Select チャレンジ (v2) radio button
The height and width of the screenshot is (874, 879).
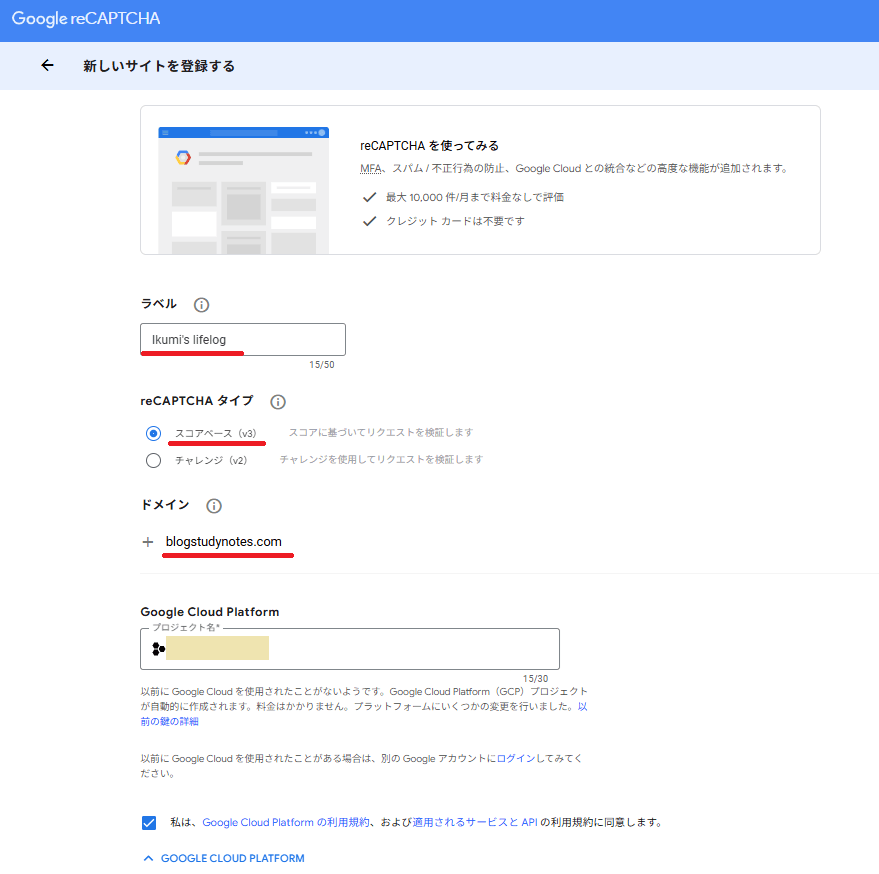pyautogui.click(x=153, y=460)
